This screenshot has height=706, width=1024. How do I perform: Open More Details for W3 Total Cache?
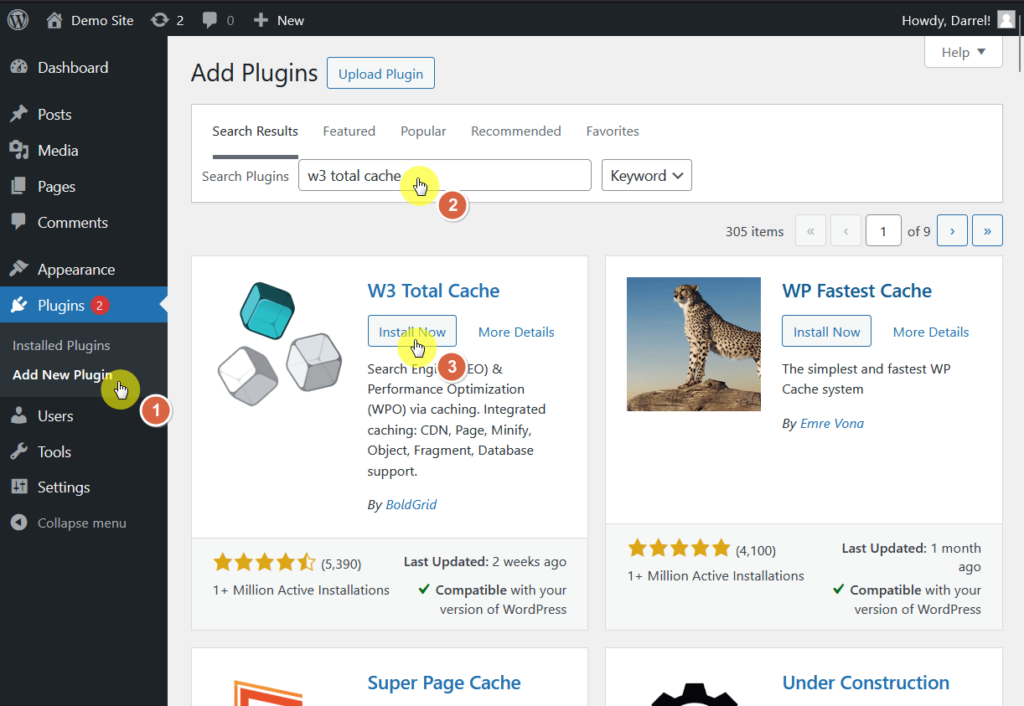click(x=516, y=332)
